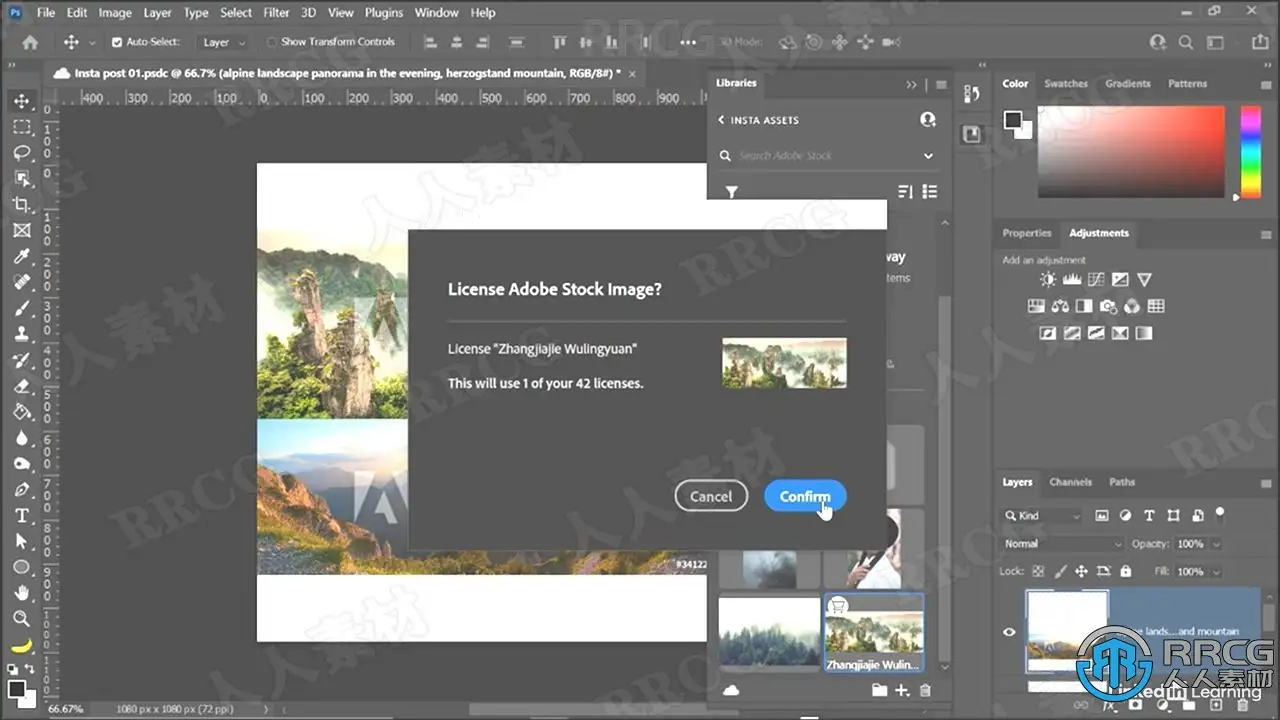Open the search icon at top right
The width and height of the screenshot is (1280, 720).
point(1186,42)
